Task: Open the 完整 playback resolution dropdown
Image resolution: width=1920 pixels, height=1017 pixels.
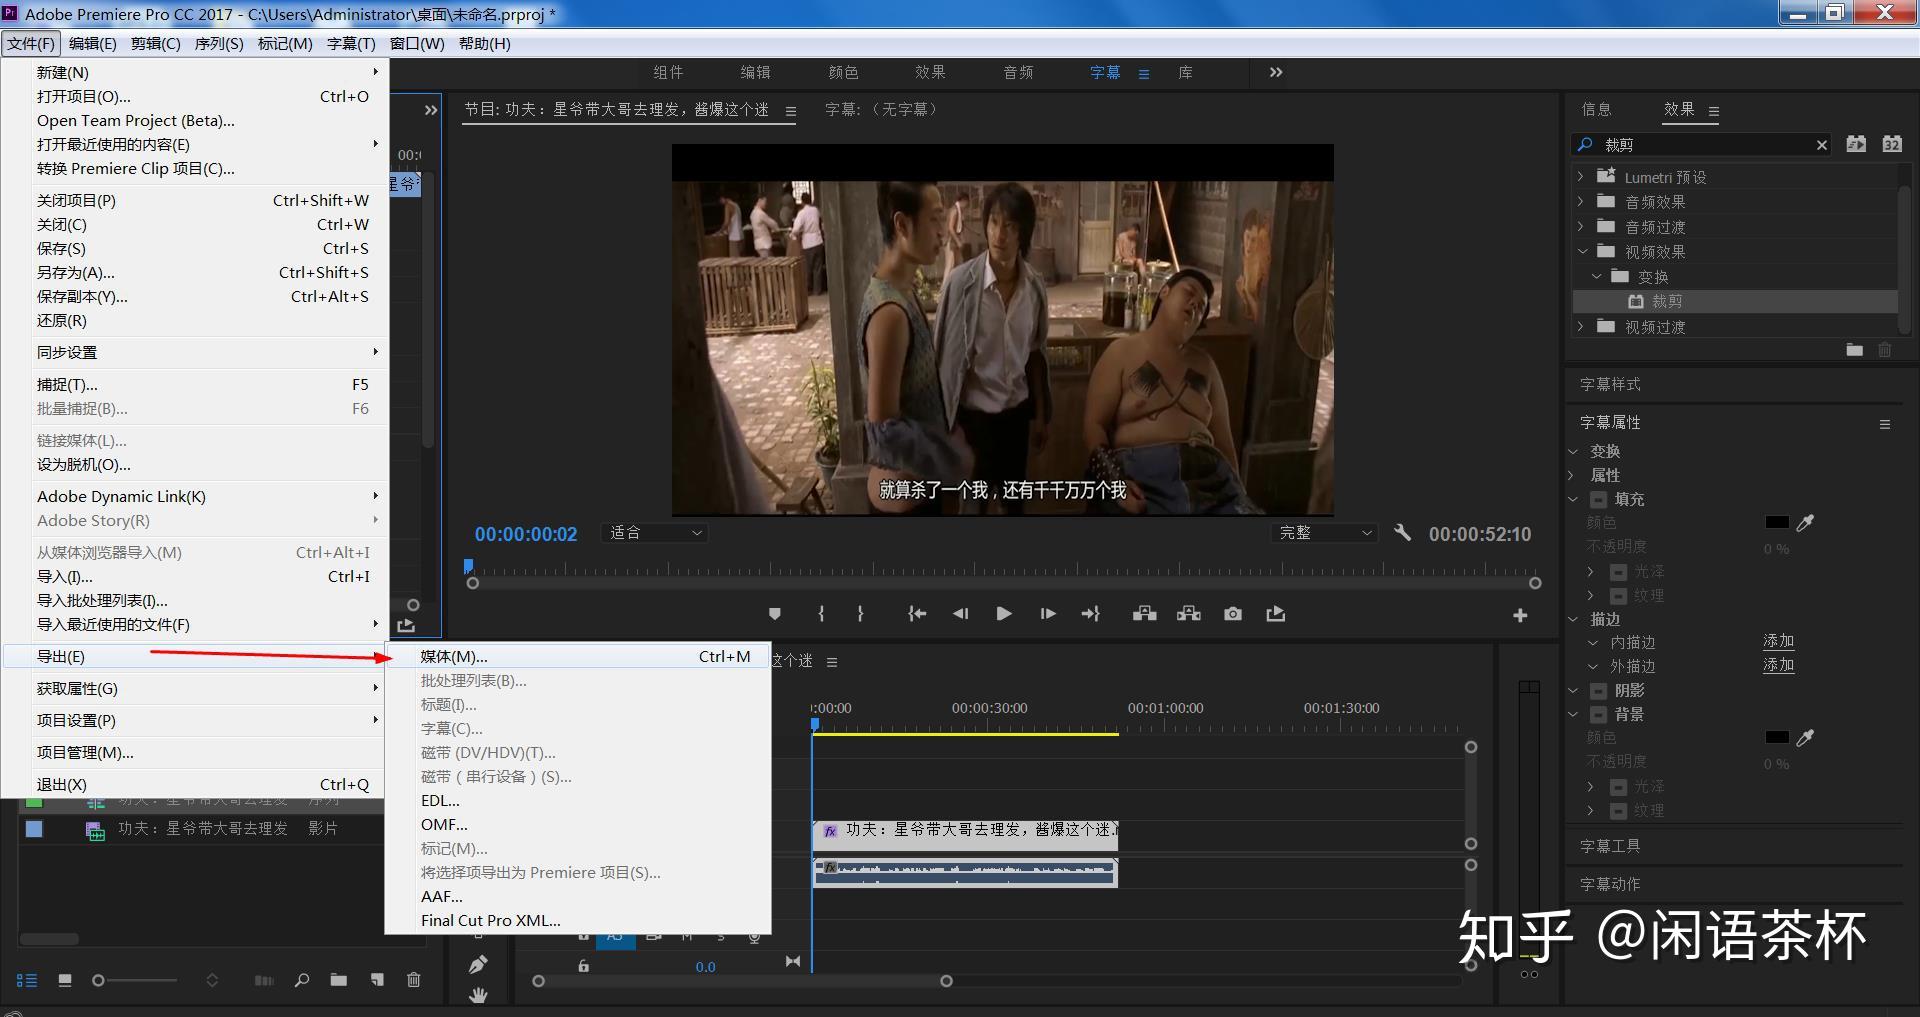Action: [1325, 533]
